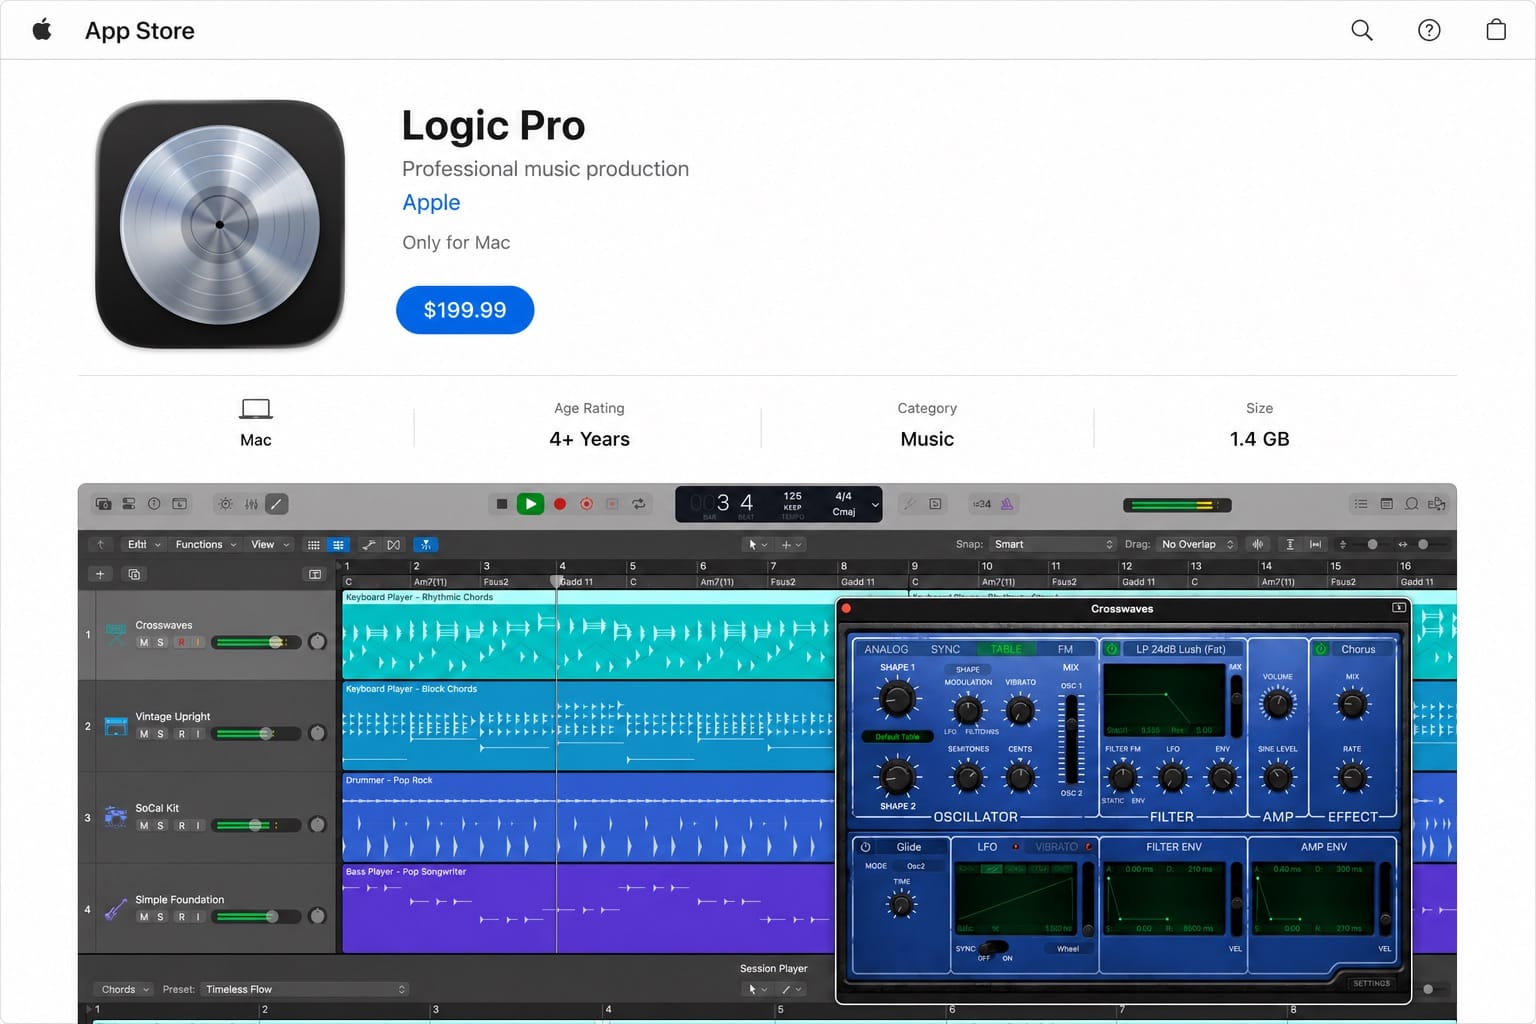Toggle the Editors pencil icon
The height and width of the screenshot is (1024, 1536).
(277, 504)
